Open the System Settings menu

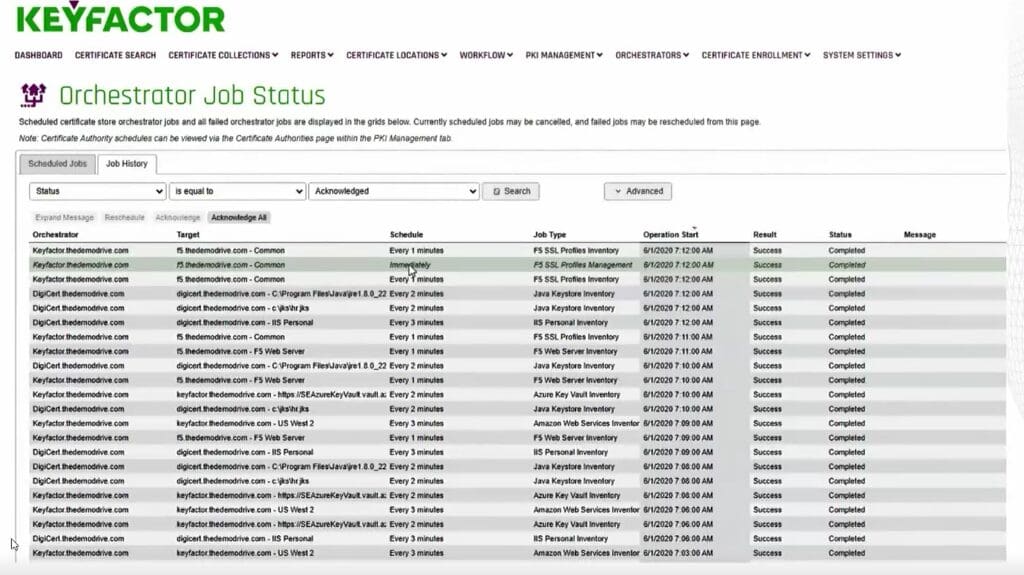pyautogui.click(x=861, y=56)
